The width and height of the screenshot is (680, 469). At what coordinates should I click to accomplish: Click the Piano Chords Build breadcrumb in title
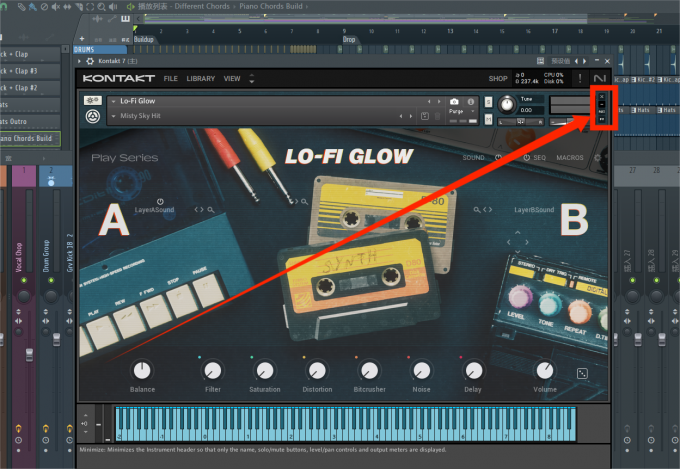271,6
